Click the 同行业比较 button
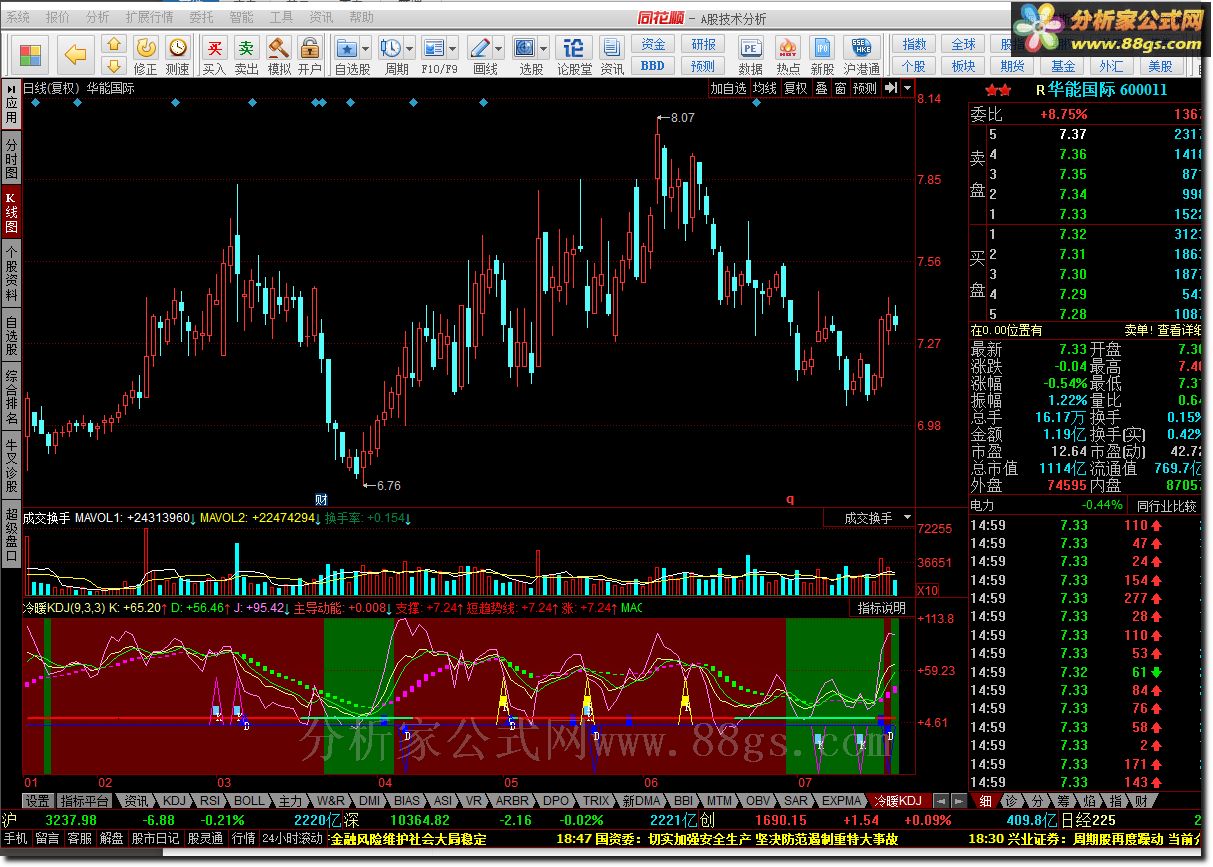The width and height of the screenshot is (1213, 867). [1167, 506]
